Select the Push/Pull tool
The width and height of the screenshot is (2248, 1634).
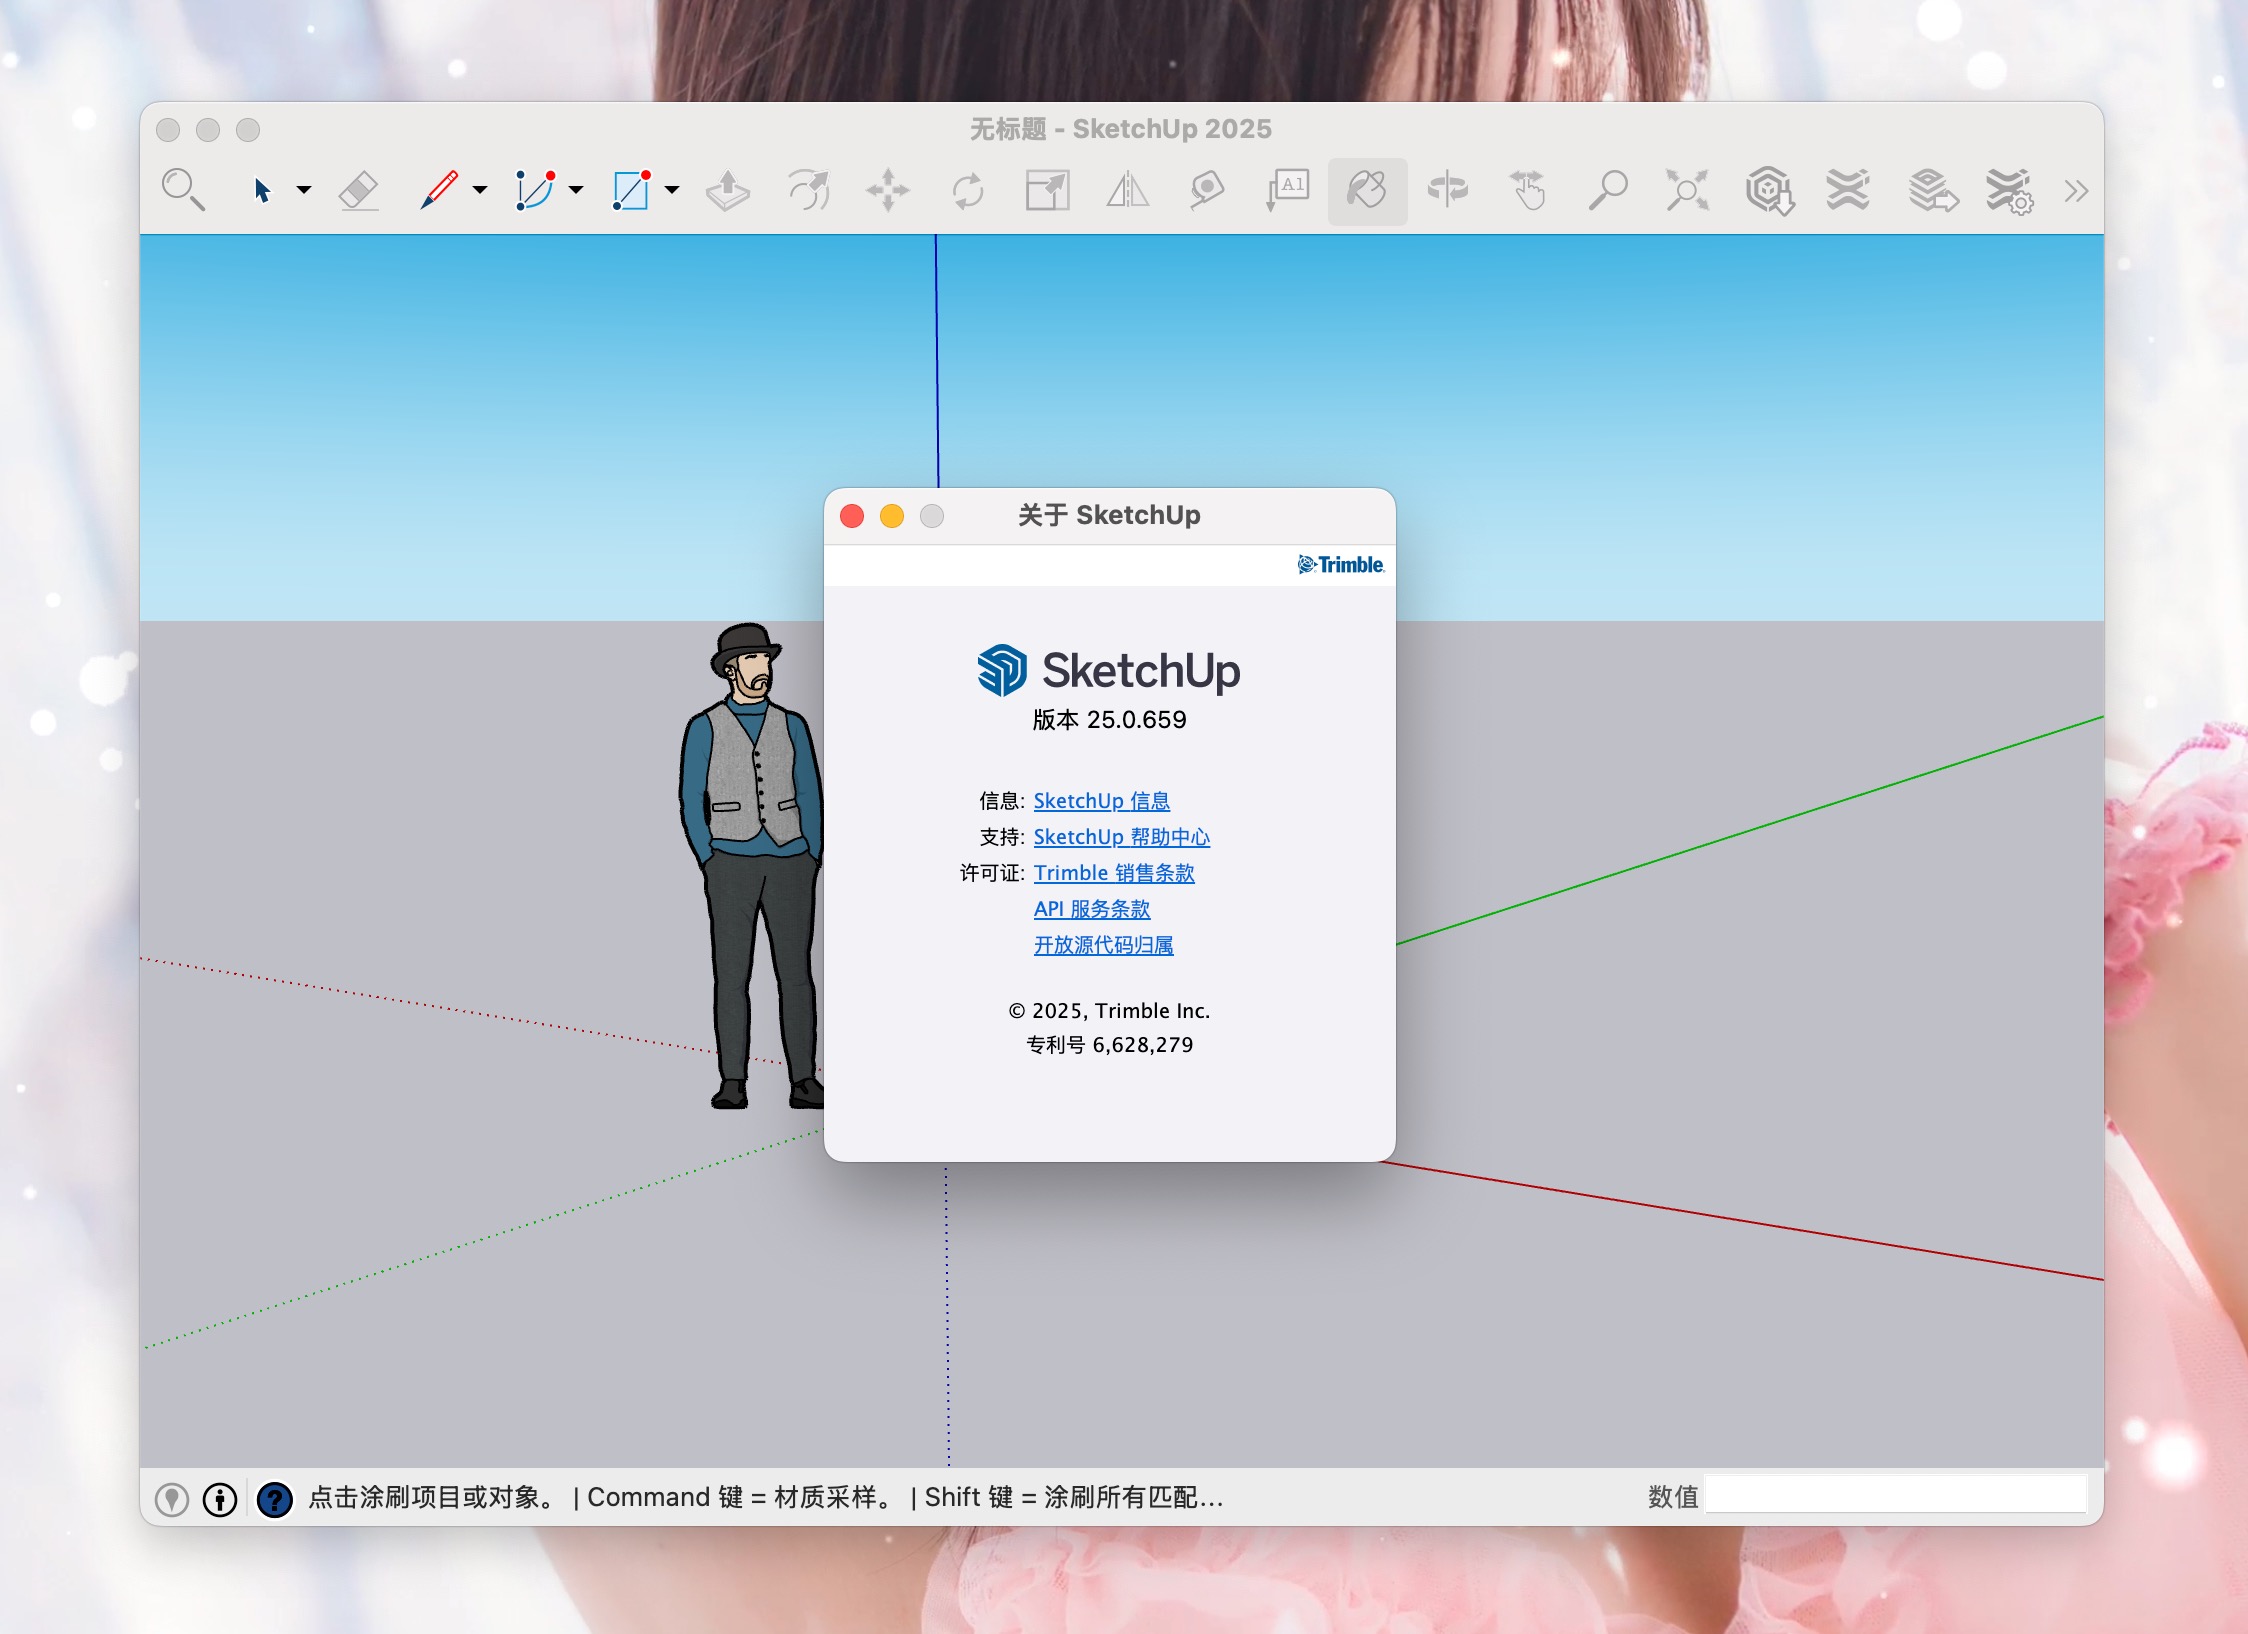[727, 190]
